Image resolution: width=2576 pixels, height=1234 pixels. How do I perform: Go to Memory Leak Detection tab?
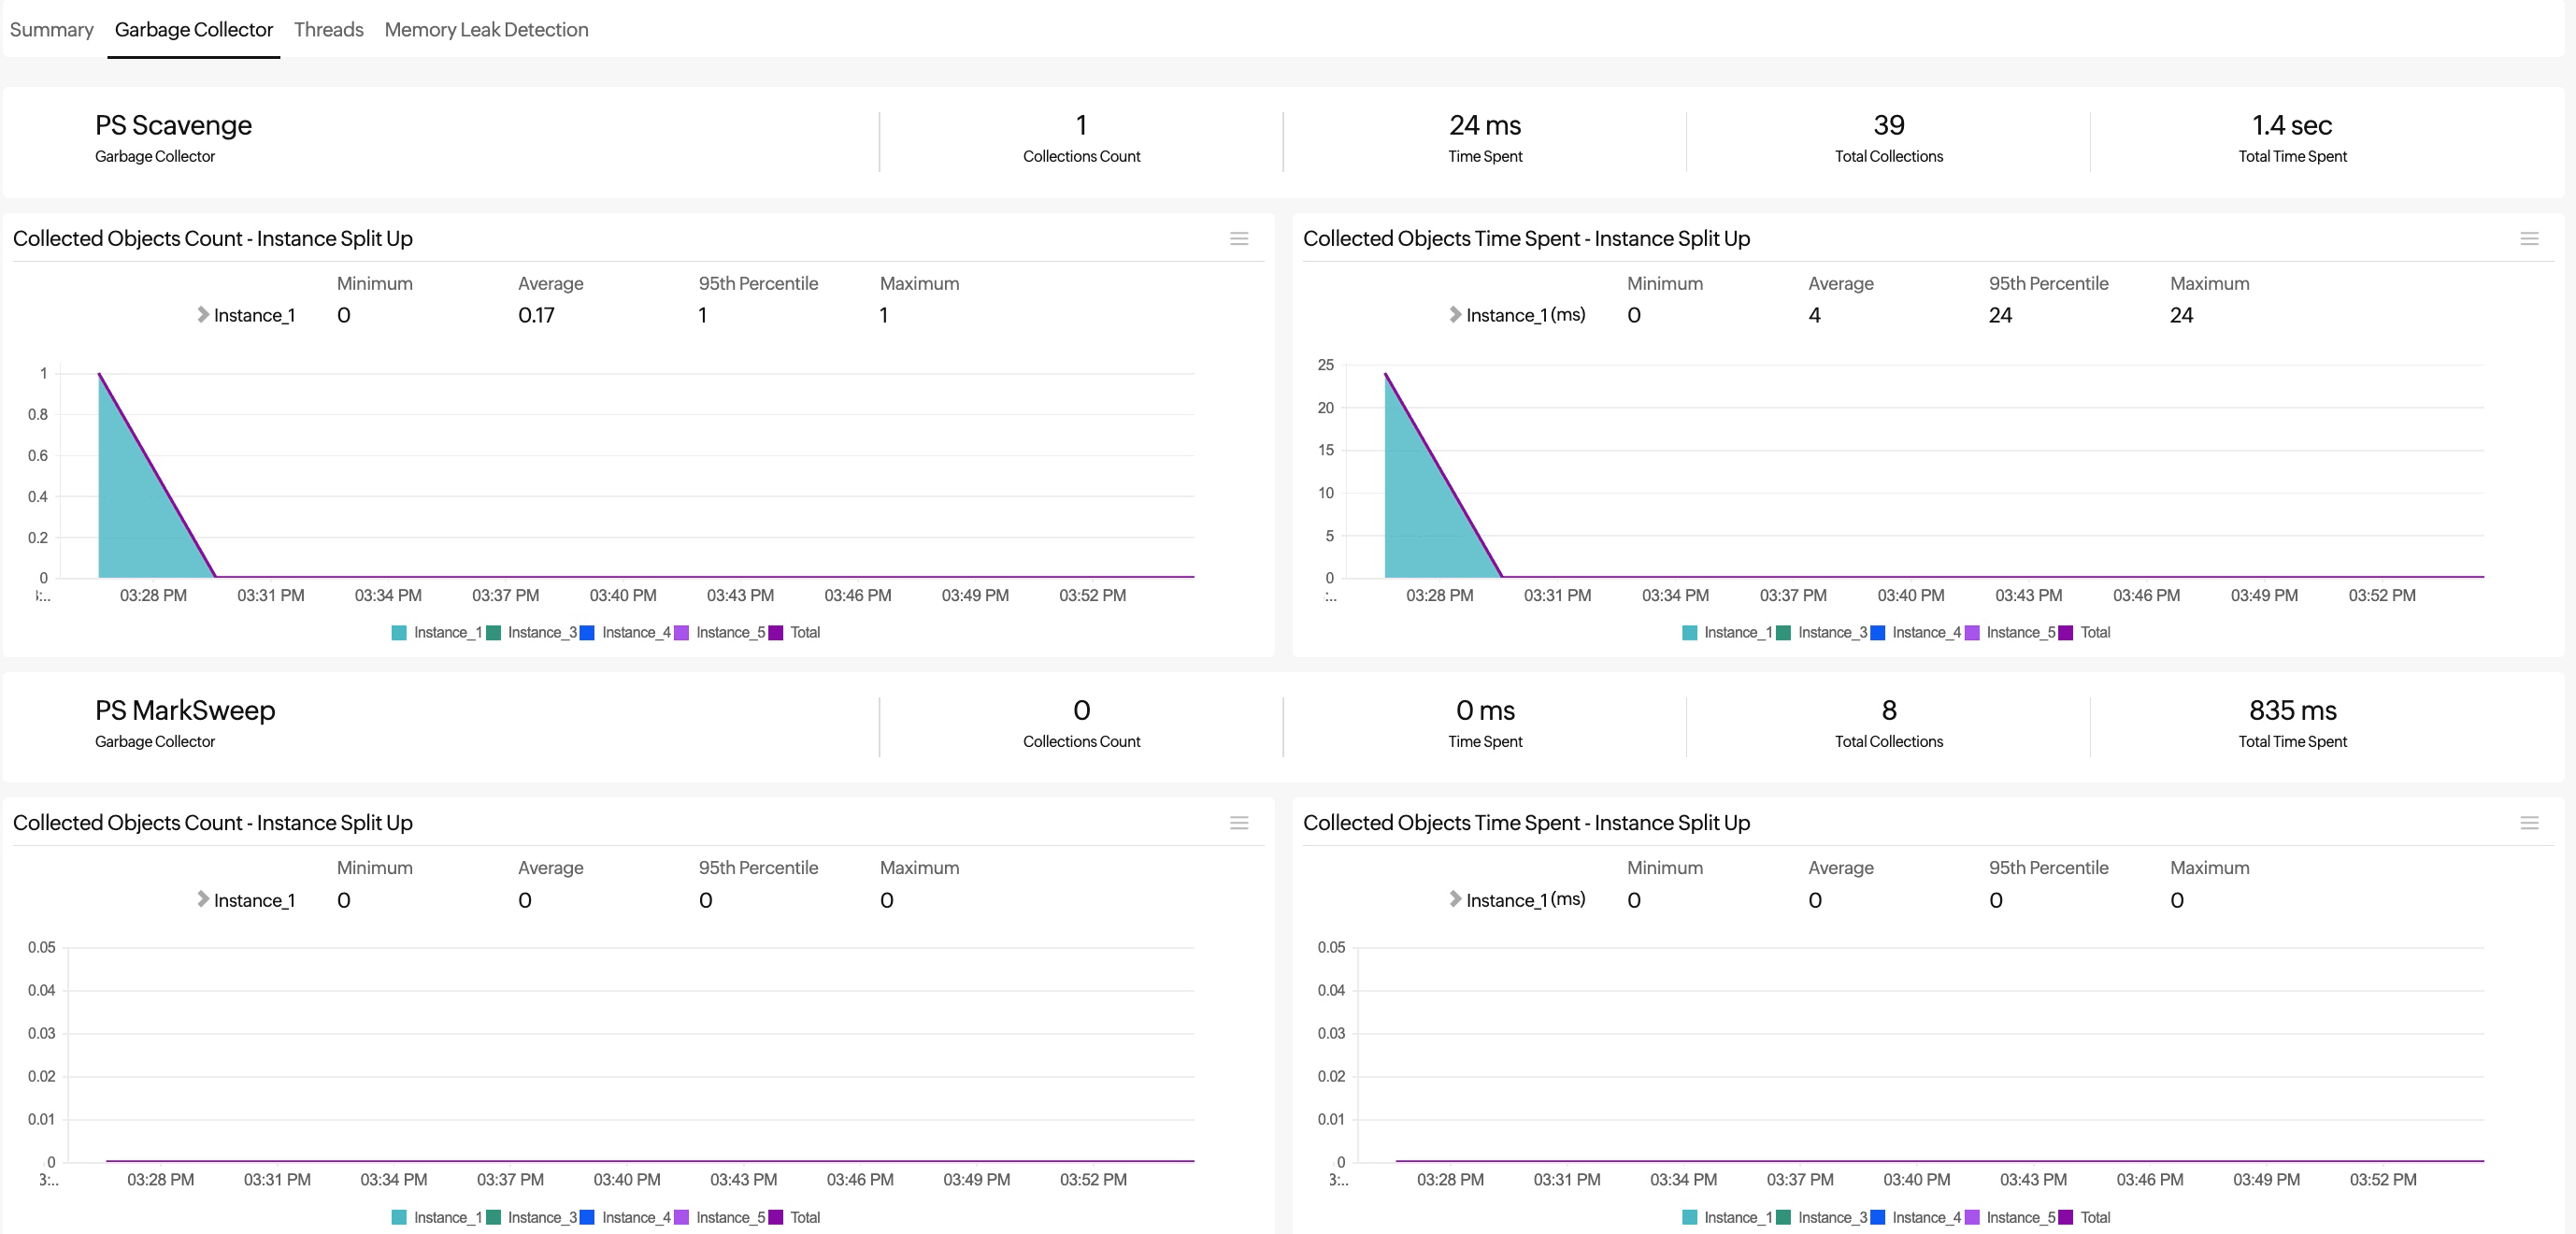pyautogui.click(x=486, y=29)
